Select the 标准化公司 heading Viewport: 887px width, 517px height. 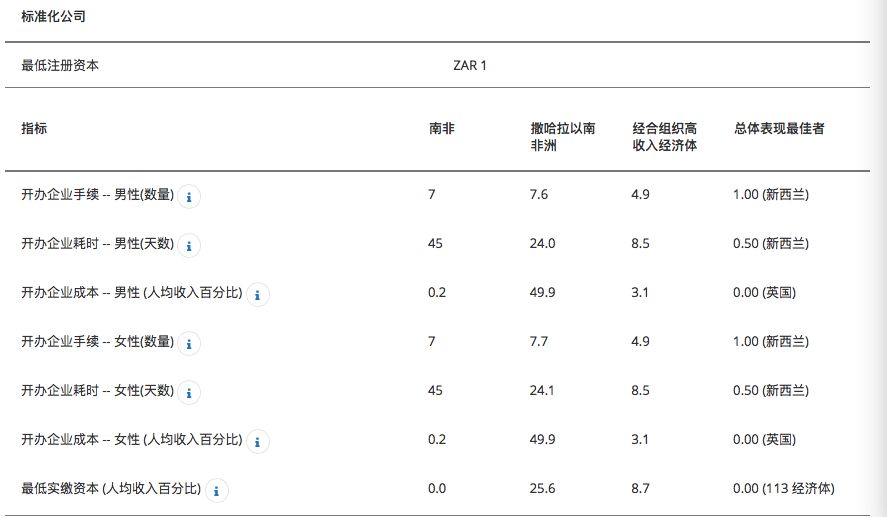click(53, 16)
